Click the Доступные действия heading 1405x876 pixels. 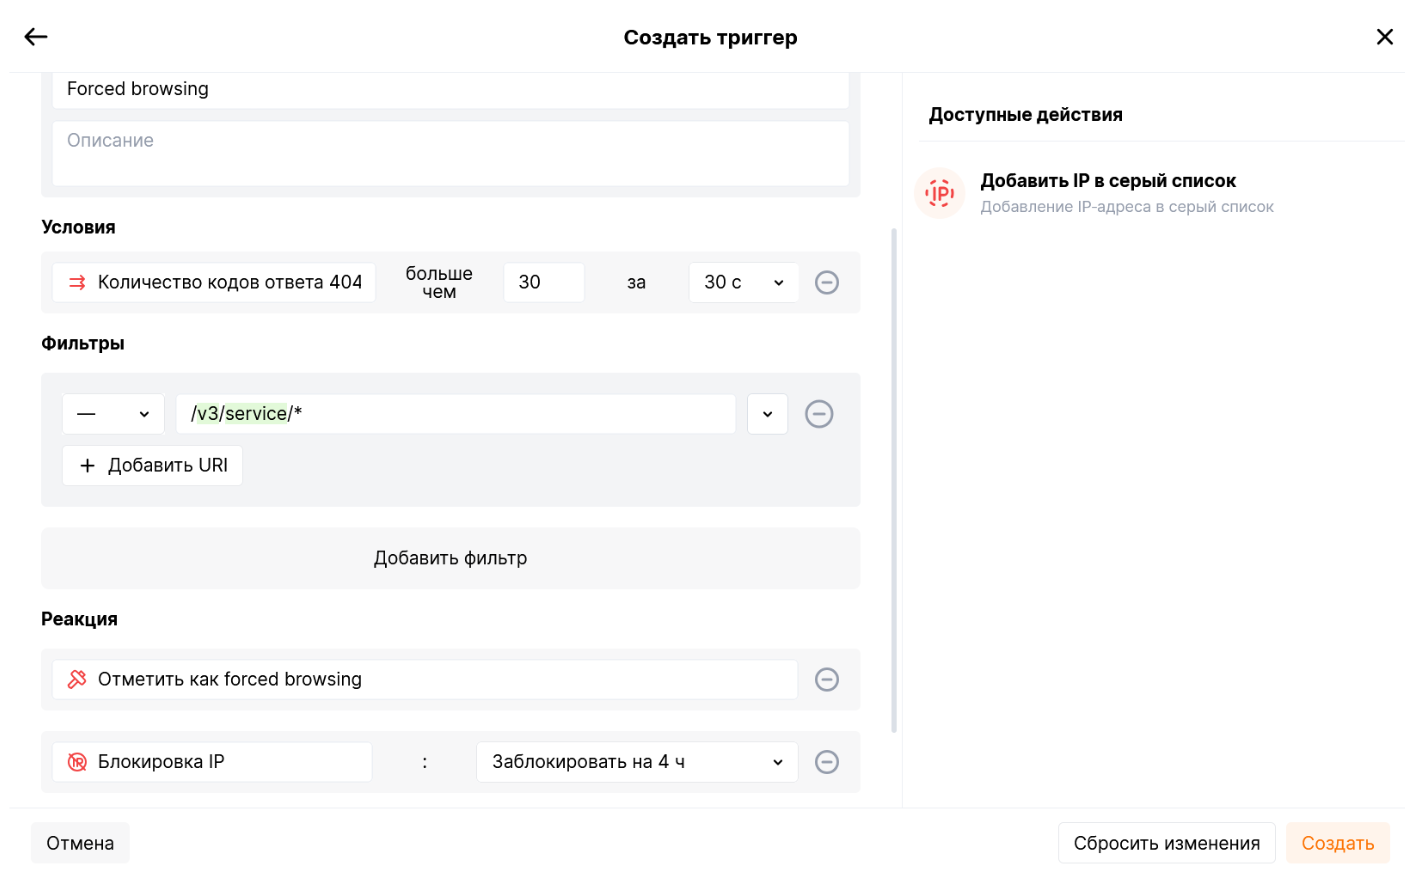1026,115
